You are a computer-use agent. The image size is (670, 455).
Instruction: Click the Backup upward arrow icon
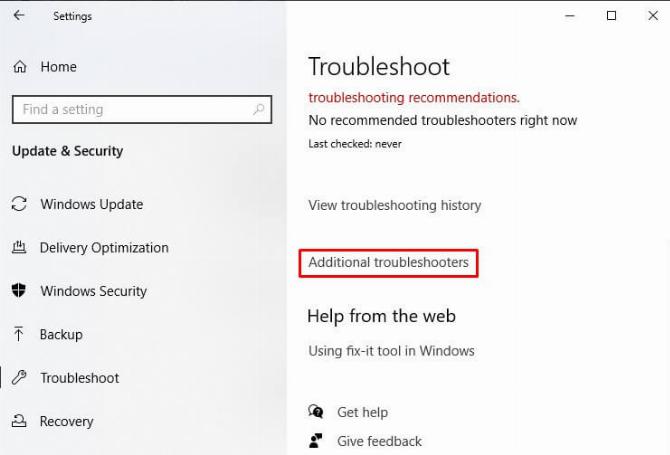click(x=18, y=334)
